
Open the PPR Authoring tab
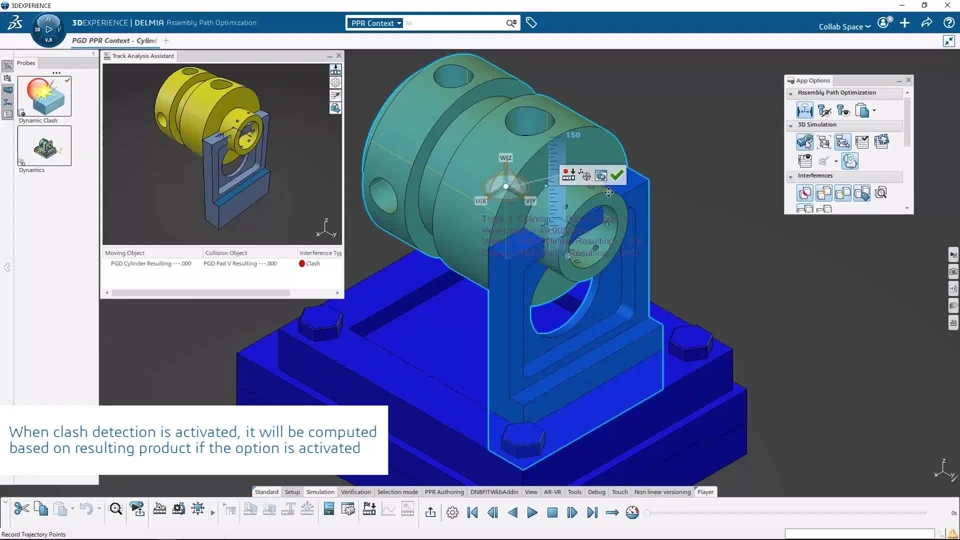(x=444, y=492)
